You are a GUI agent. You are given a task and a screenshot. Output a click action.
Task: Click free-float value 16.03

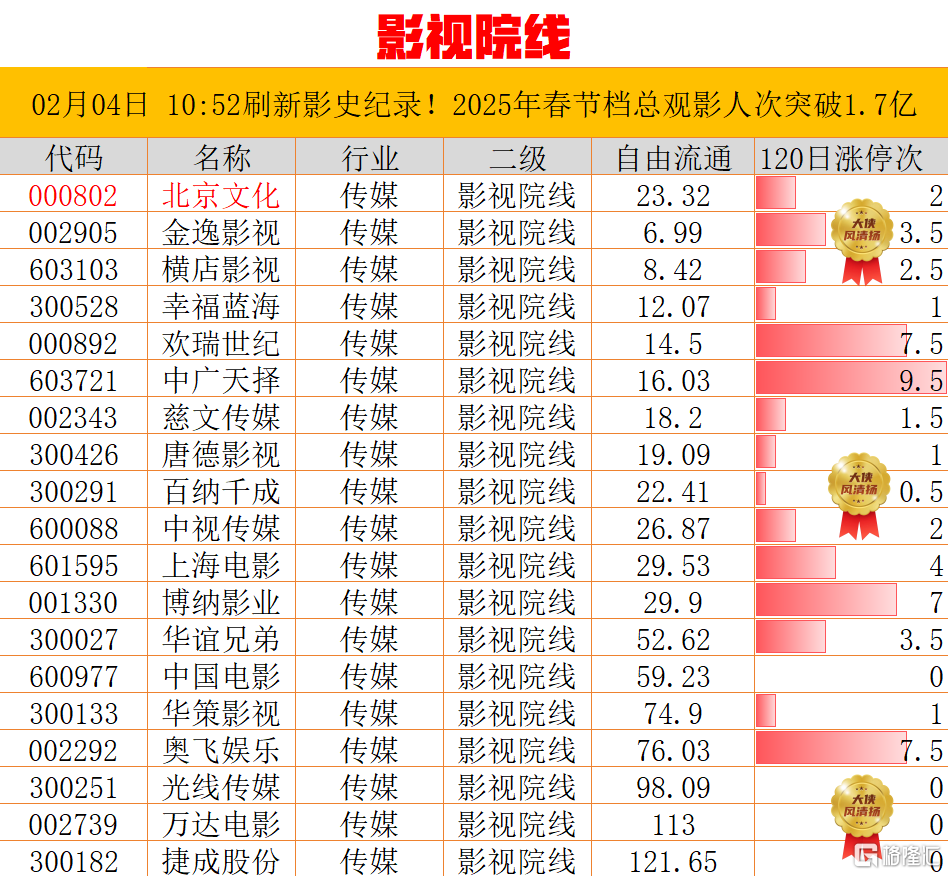pyautogui.click(x=673, y=381)
